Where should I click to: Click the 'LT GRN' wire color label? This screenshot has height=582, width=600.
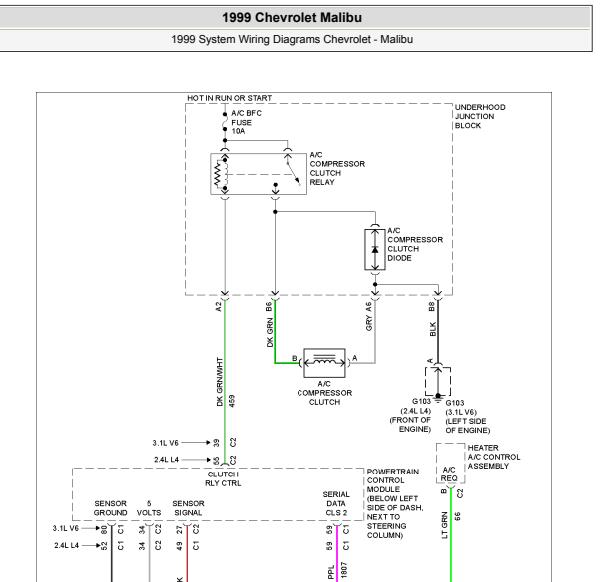(x=444, y=525)
